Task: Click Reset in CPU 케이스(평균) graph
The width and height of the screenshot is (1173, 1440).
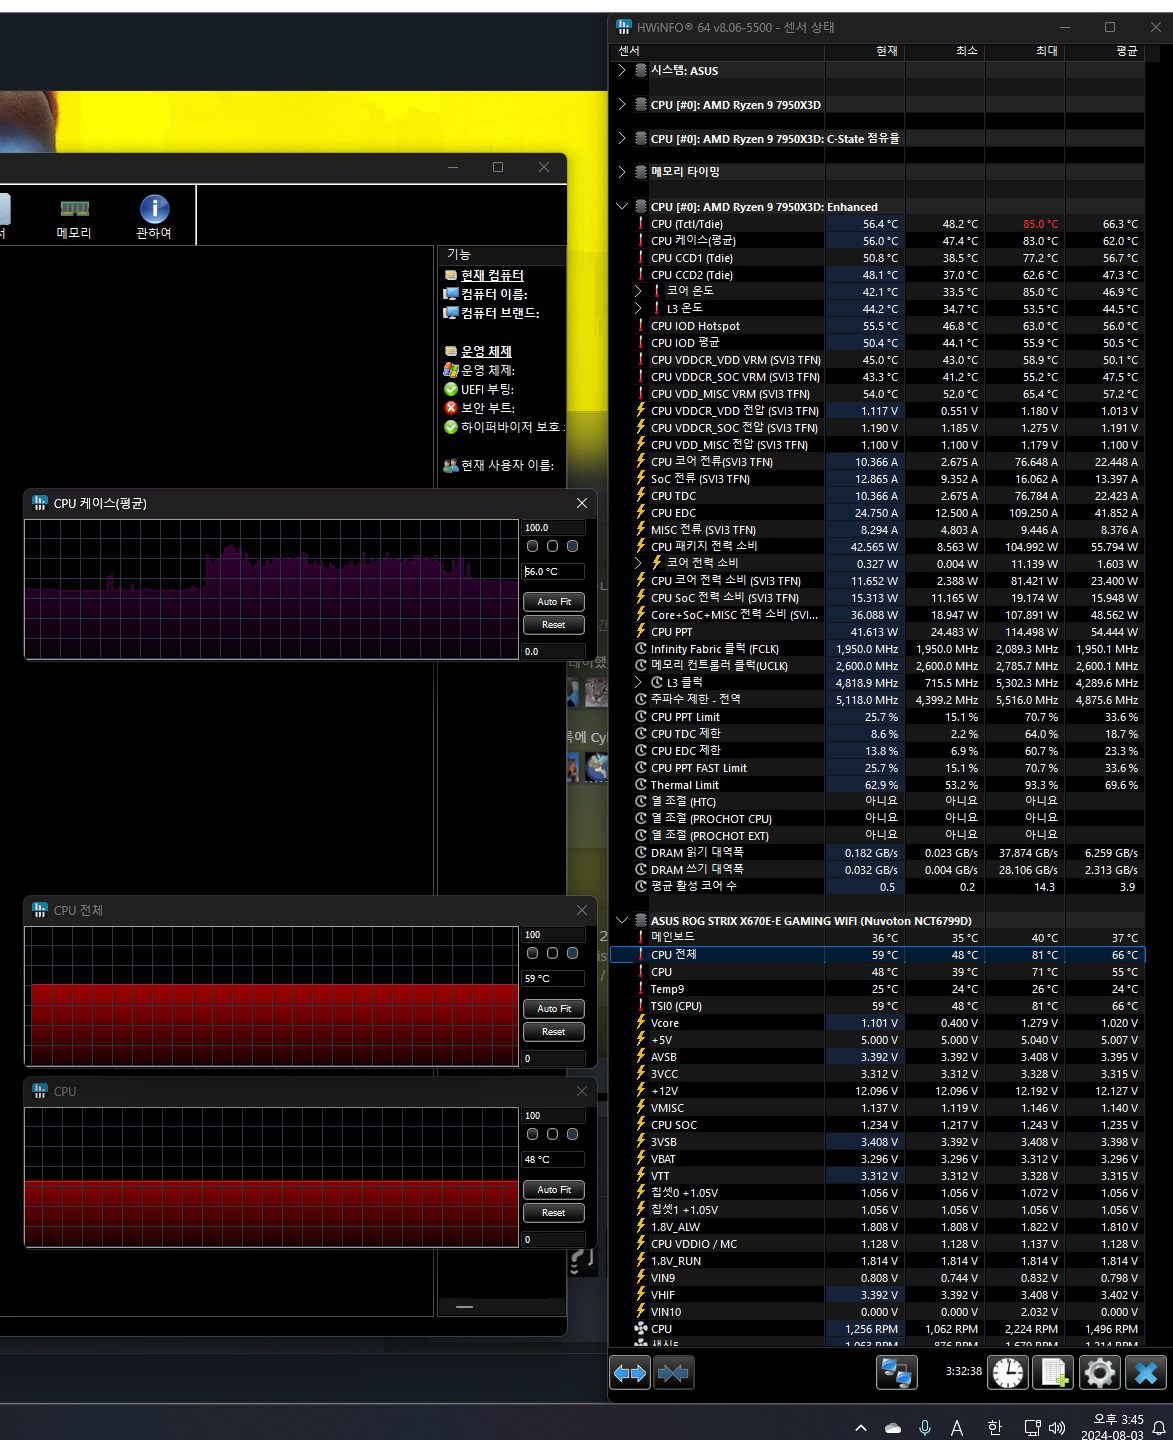Action: [554, 625]
